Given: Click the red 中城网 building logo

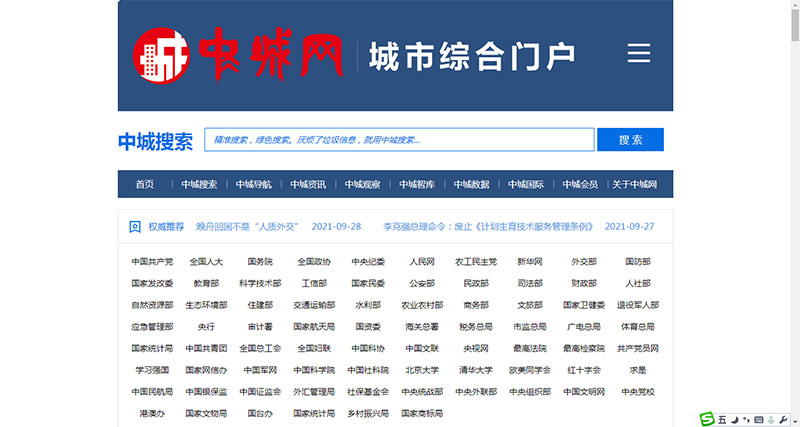Looking at the screenshot, I should click(x=158, y=54).
